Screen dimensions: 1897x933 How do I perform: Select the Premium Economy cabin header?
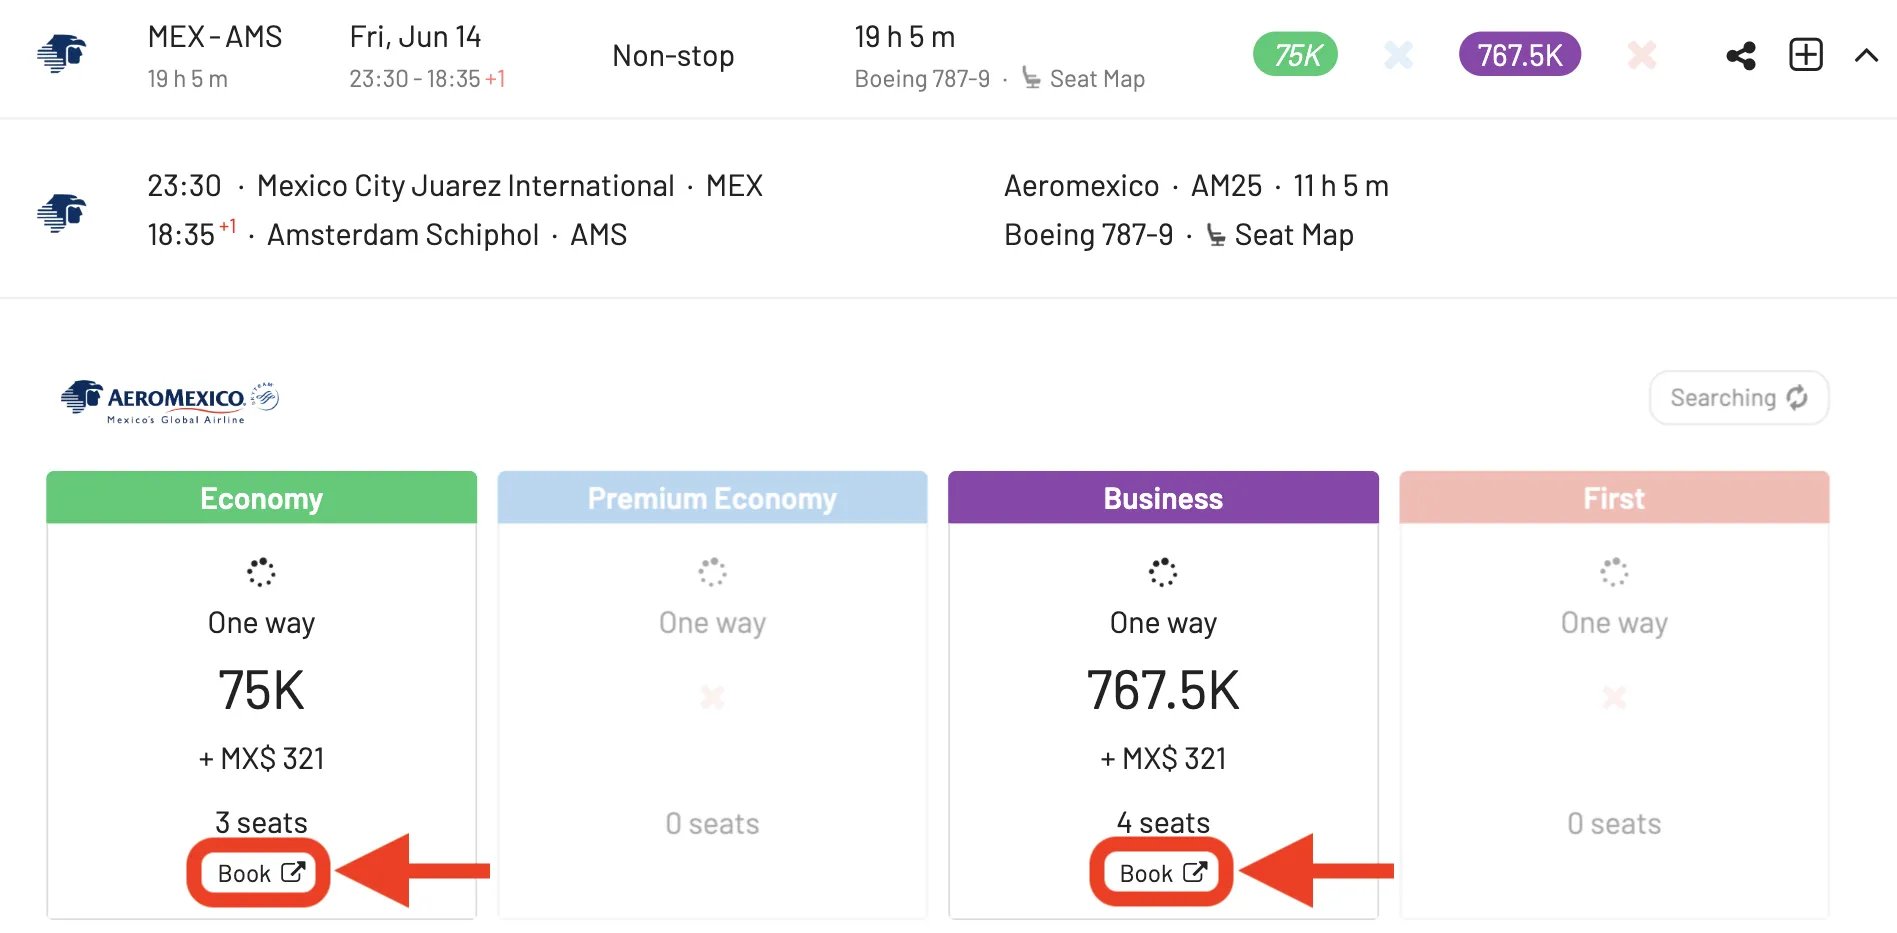pos(712,498)
